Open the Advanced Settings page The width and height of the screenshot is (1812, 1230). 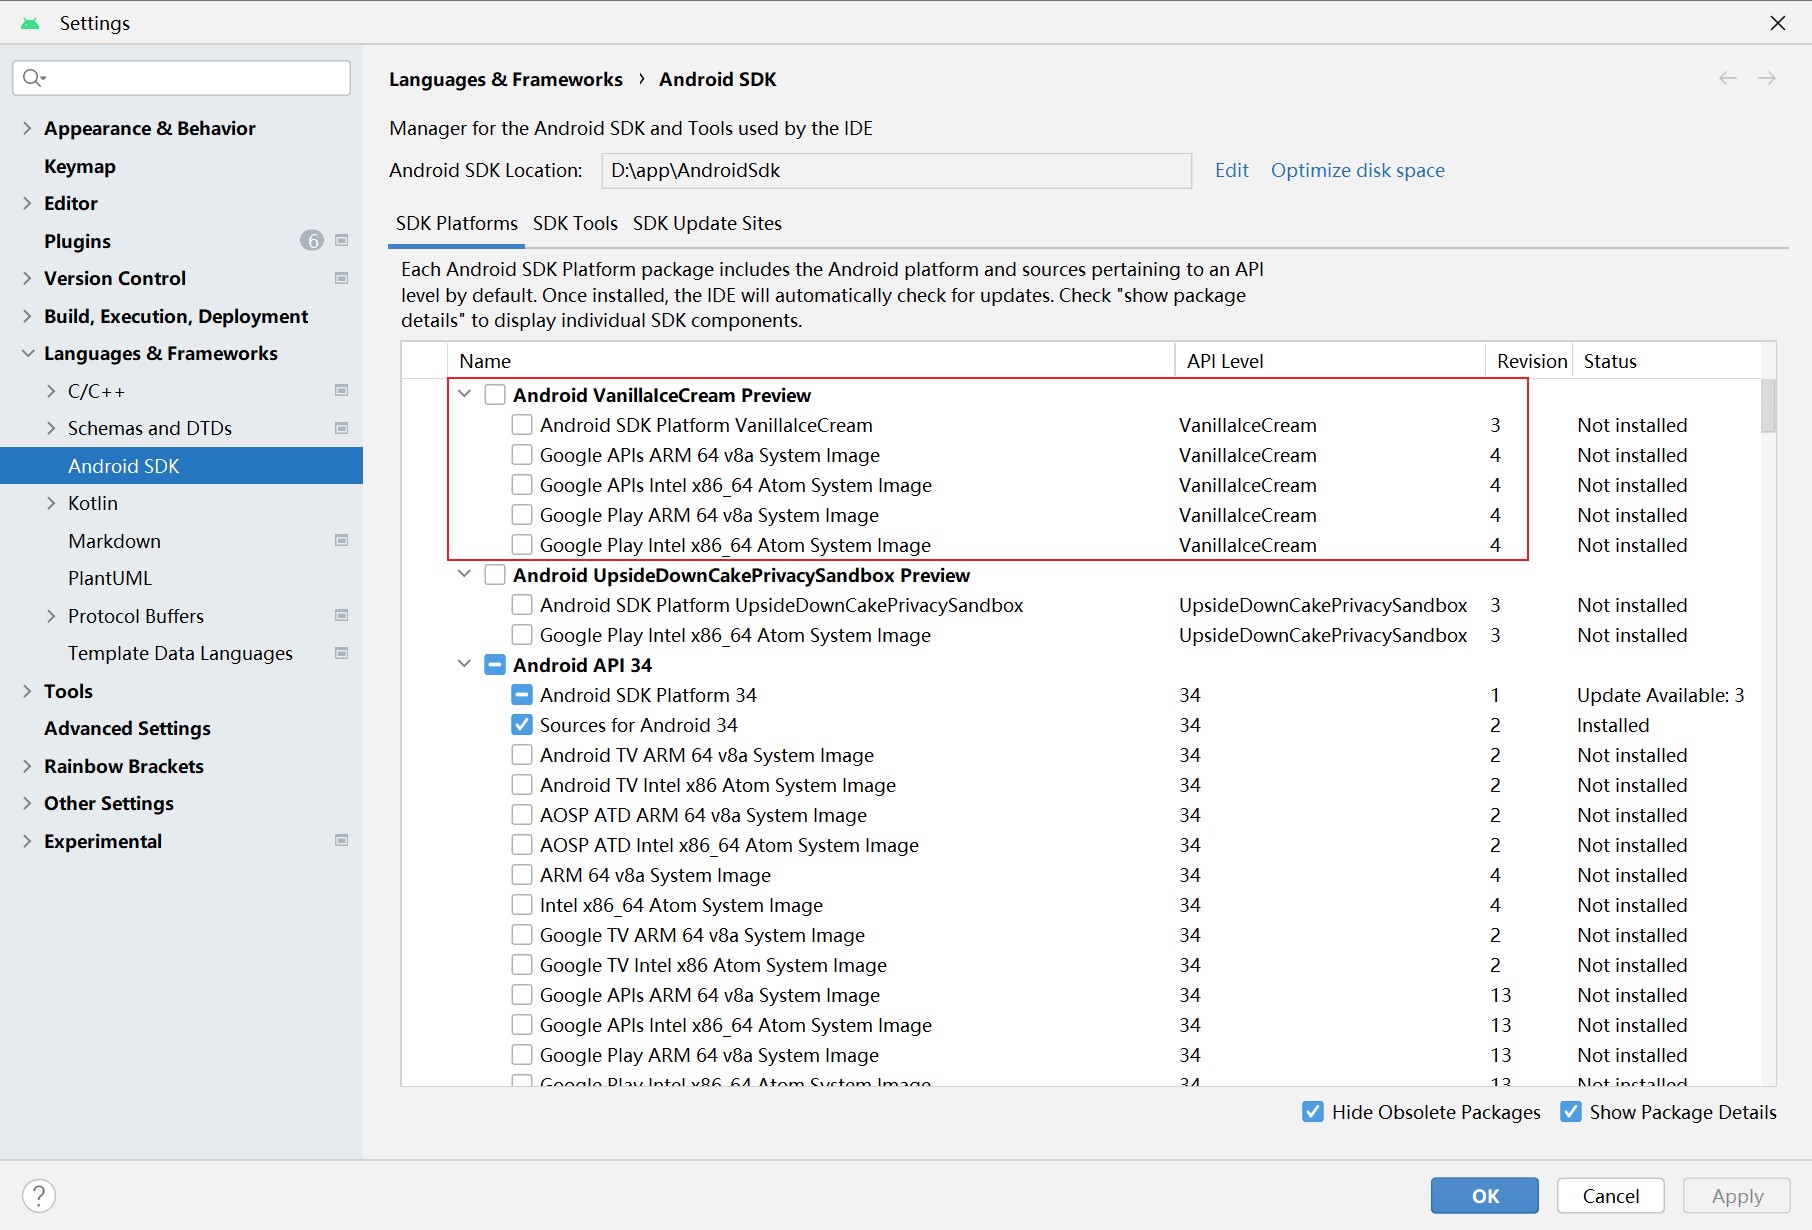127,728
